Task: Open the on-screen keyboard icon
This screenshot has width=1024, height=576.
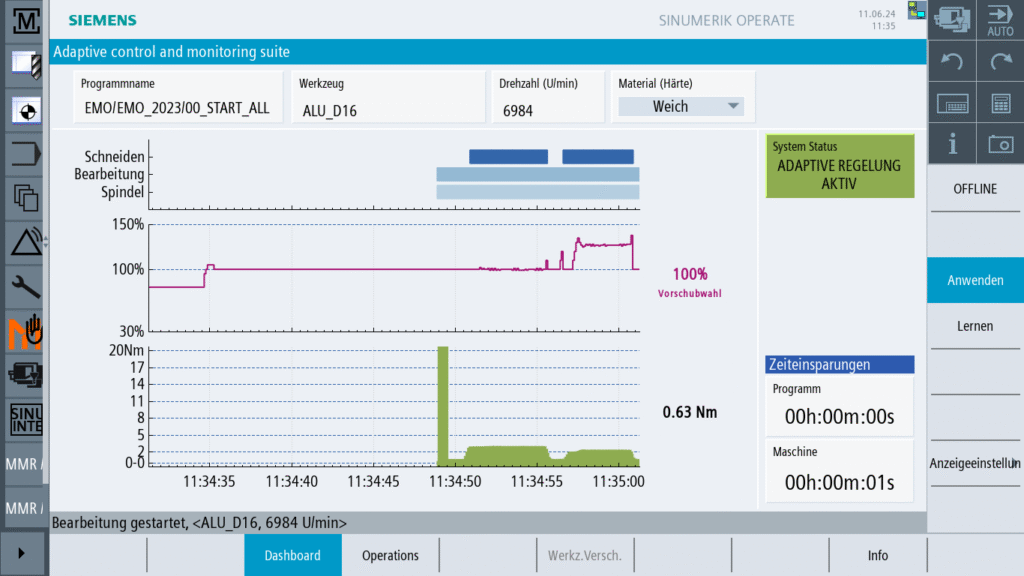Action: [952, 103]
